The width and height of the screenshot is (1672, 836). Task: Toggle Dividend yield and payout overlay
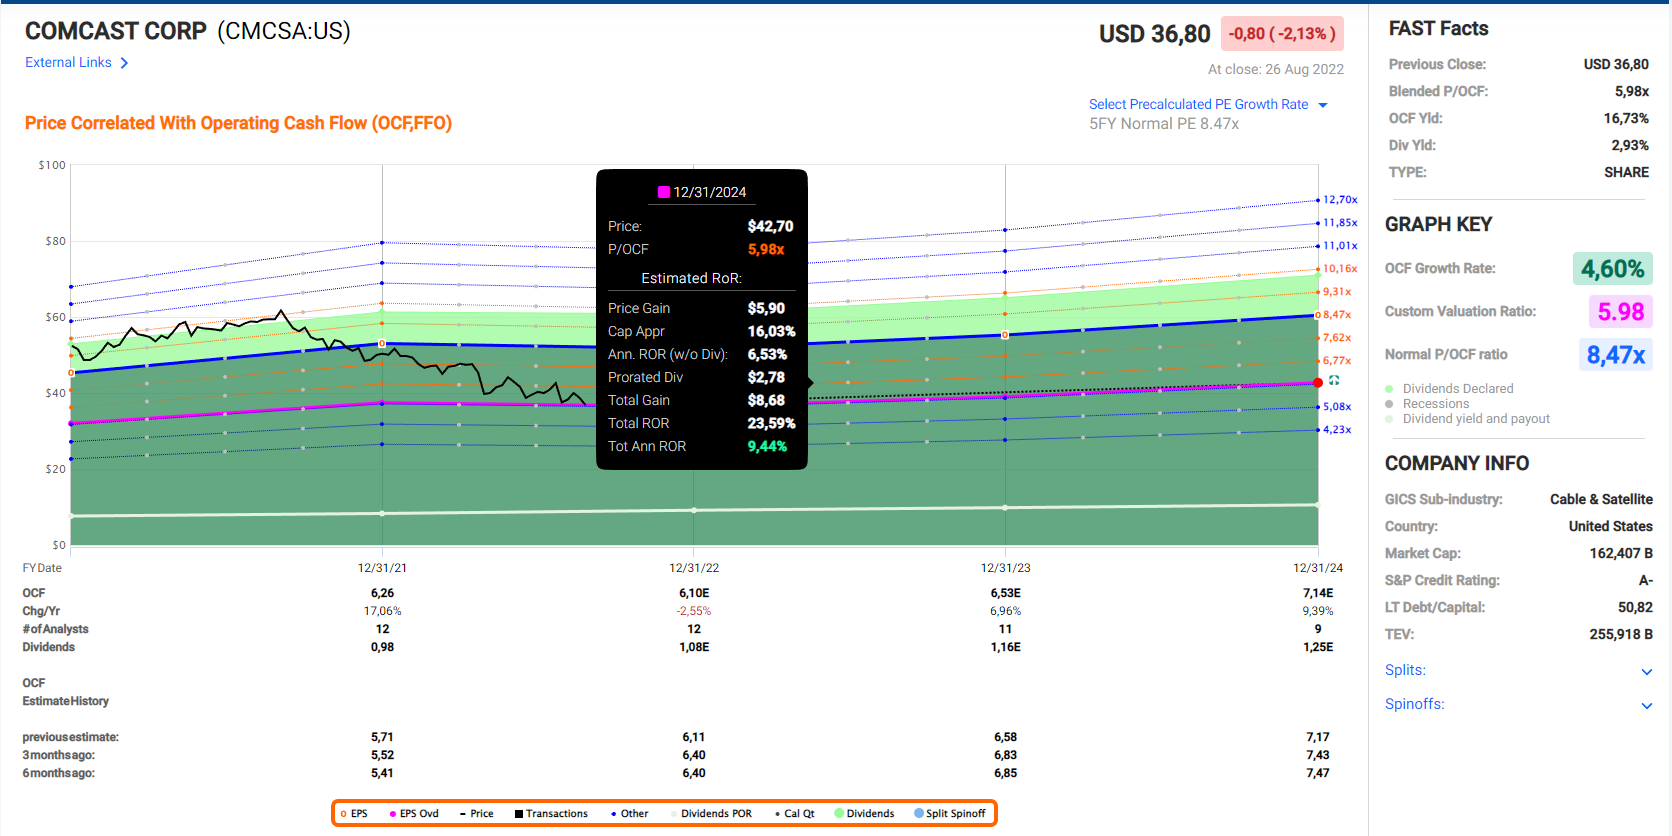1390,419
